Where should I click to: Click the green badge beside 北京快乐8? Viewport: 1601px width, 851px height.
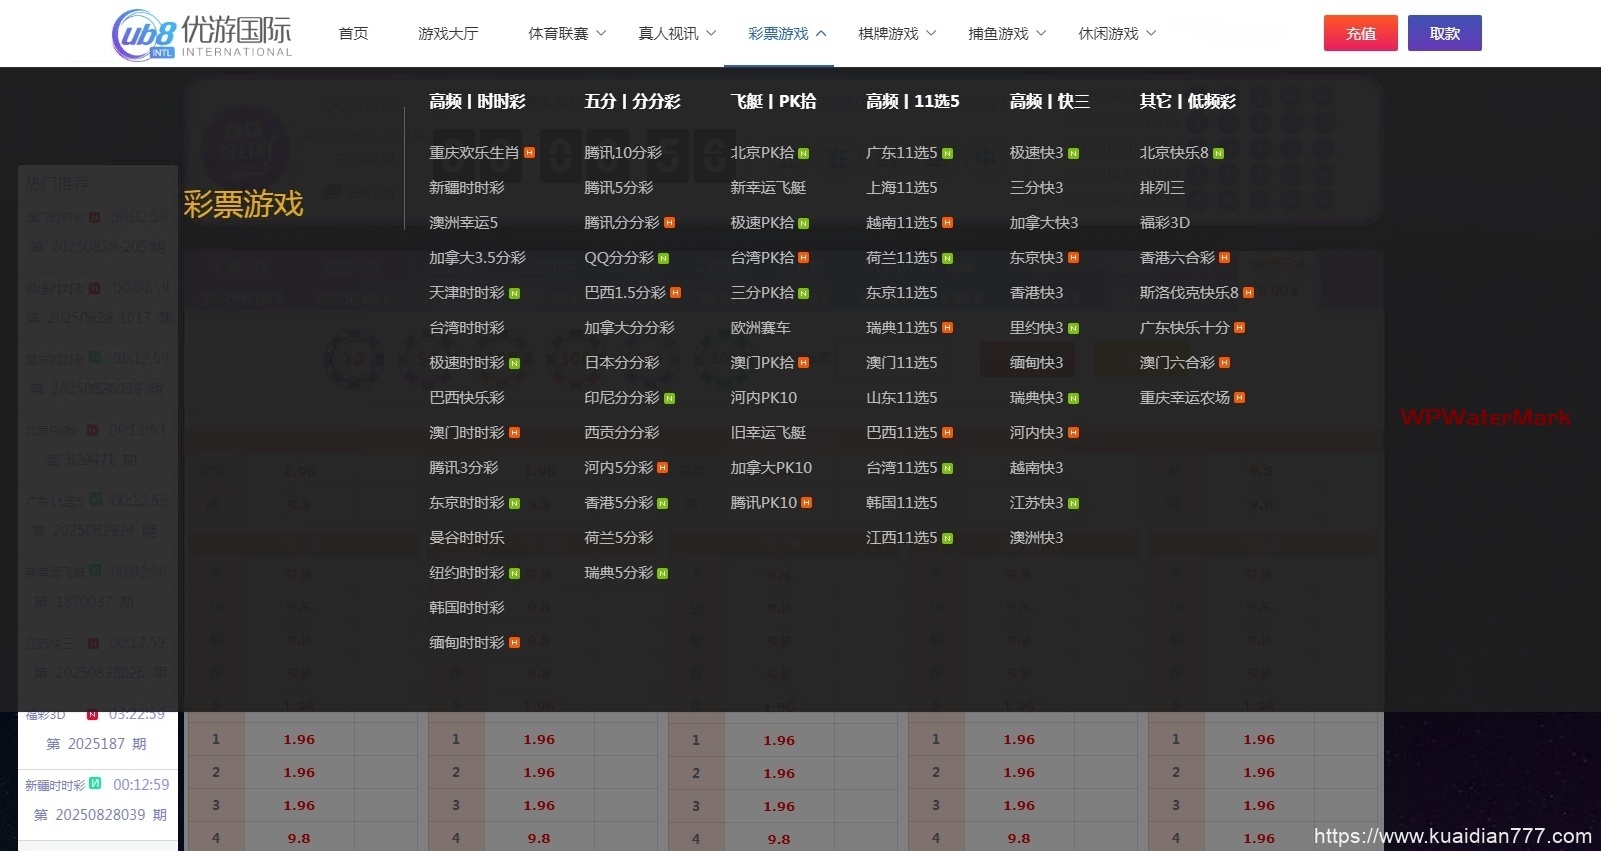(x=1218, y=154)
